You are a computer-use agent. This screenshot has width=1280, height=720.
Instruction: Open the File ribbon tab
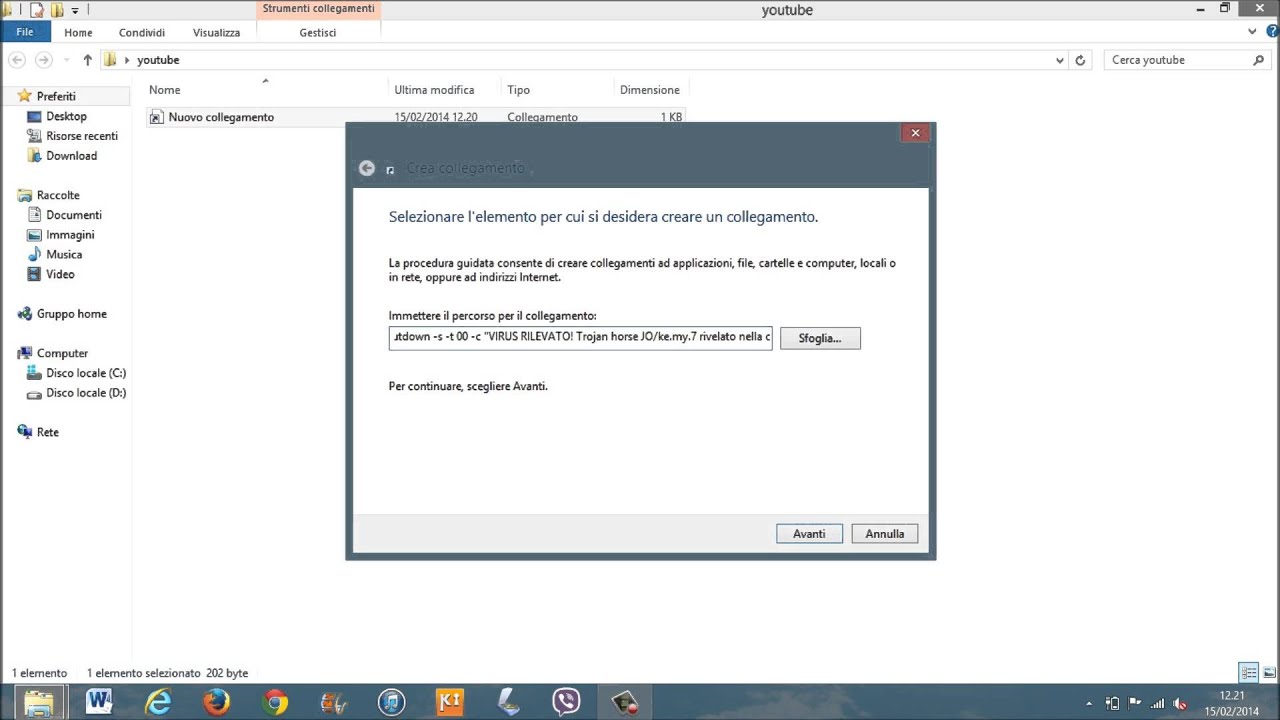click(25, 32)
